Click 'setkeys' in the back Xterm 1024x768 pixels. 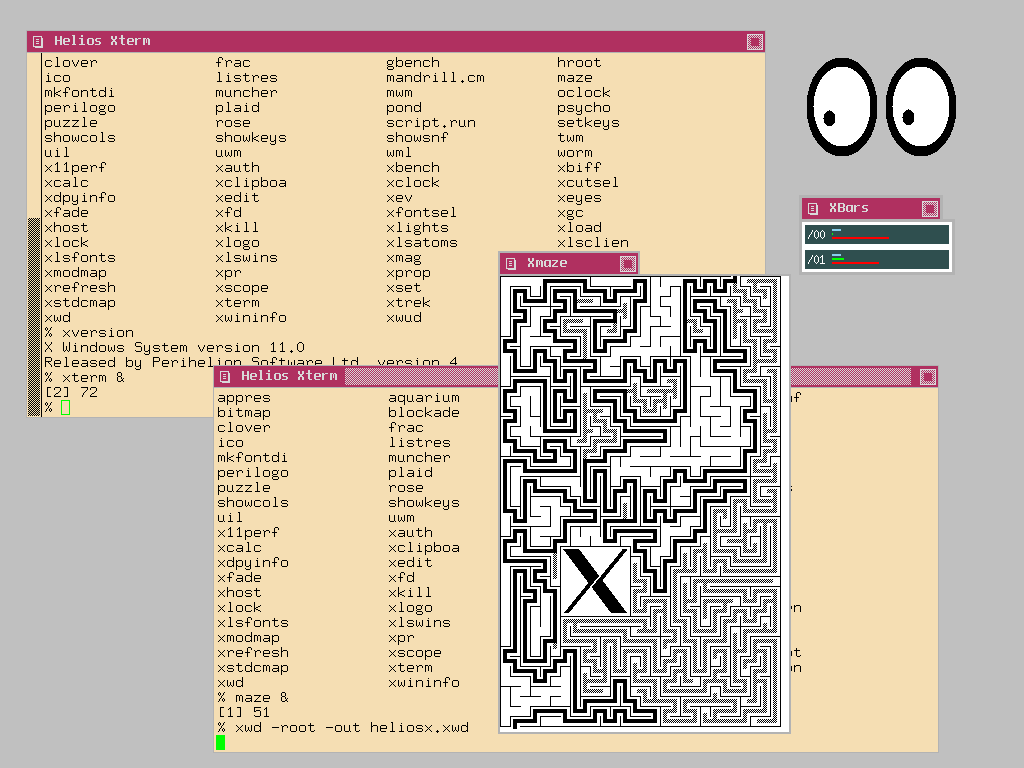point(588,123)
